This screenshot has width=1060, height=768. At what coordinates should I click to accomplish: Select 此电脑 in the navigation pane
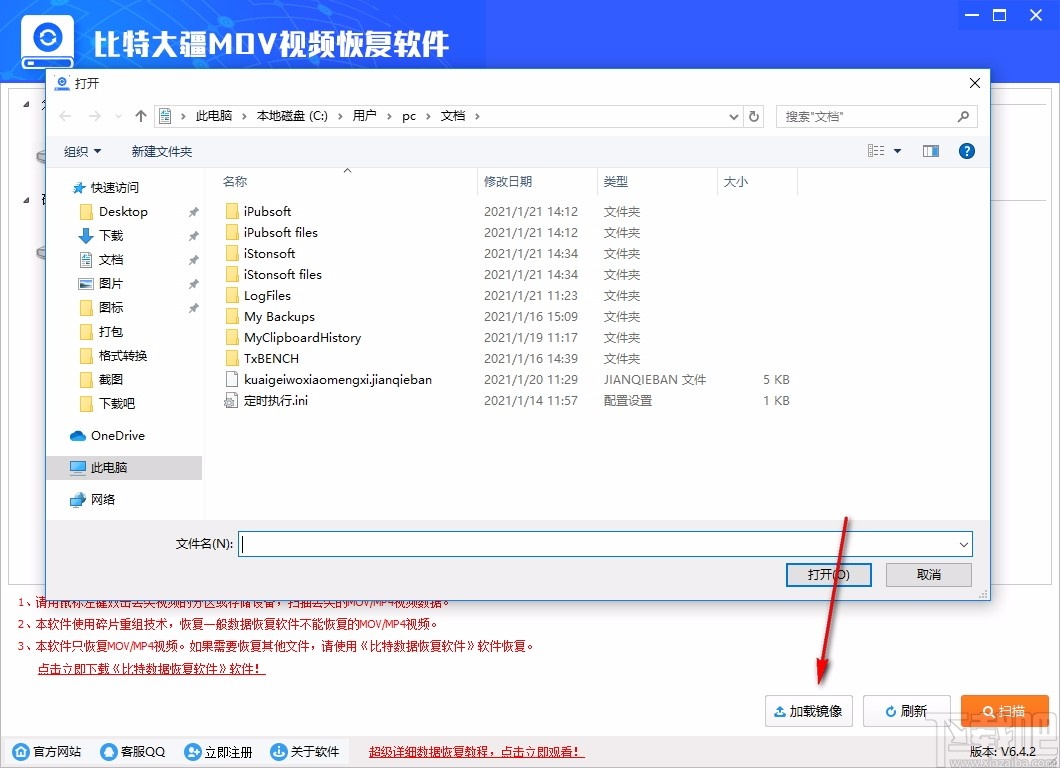click(110, 467)
